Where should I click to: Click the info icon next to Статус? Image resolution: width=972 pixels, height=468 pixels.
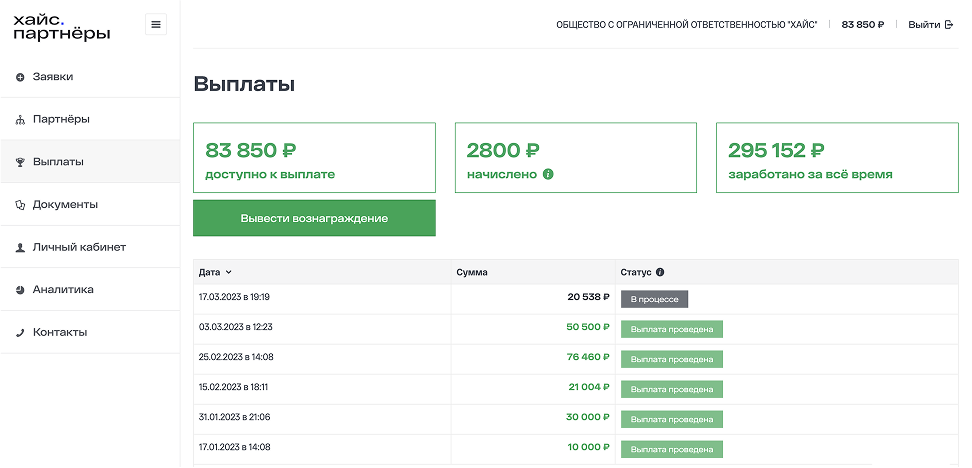(660, 272)
